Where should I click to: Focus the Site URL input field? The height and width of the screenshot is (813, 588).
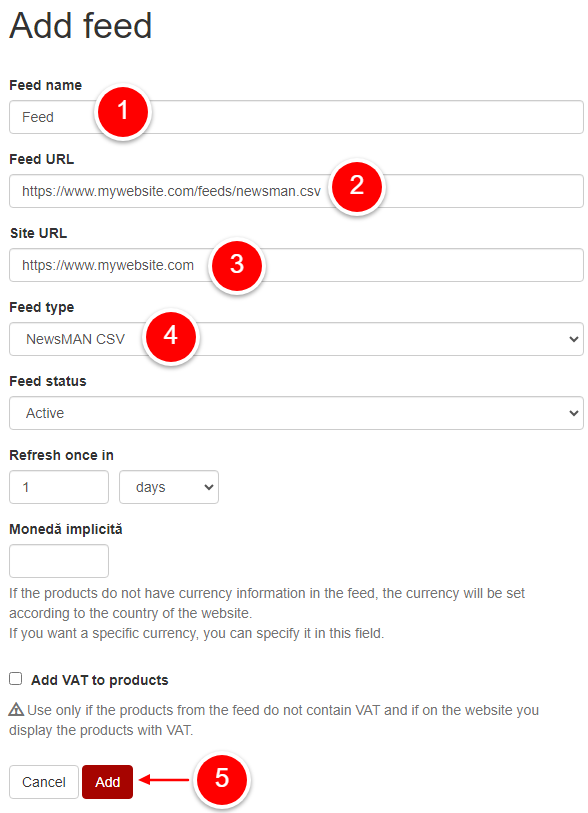point(296,265)
